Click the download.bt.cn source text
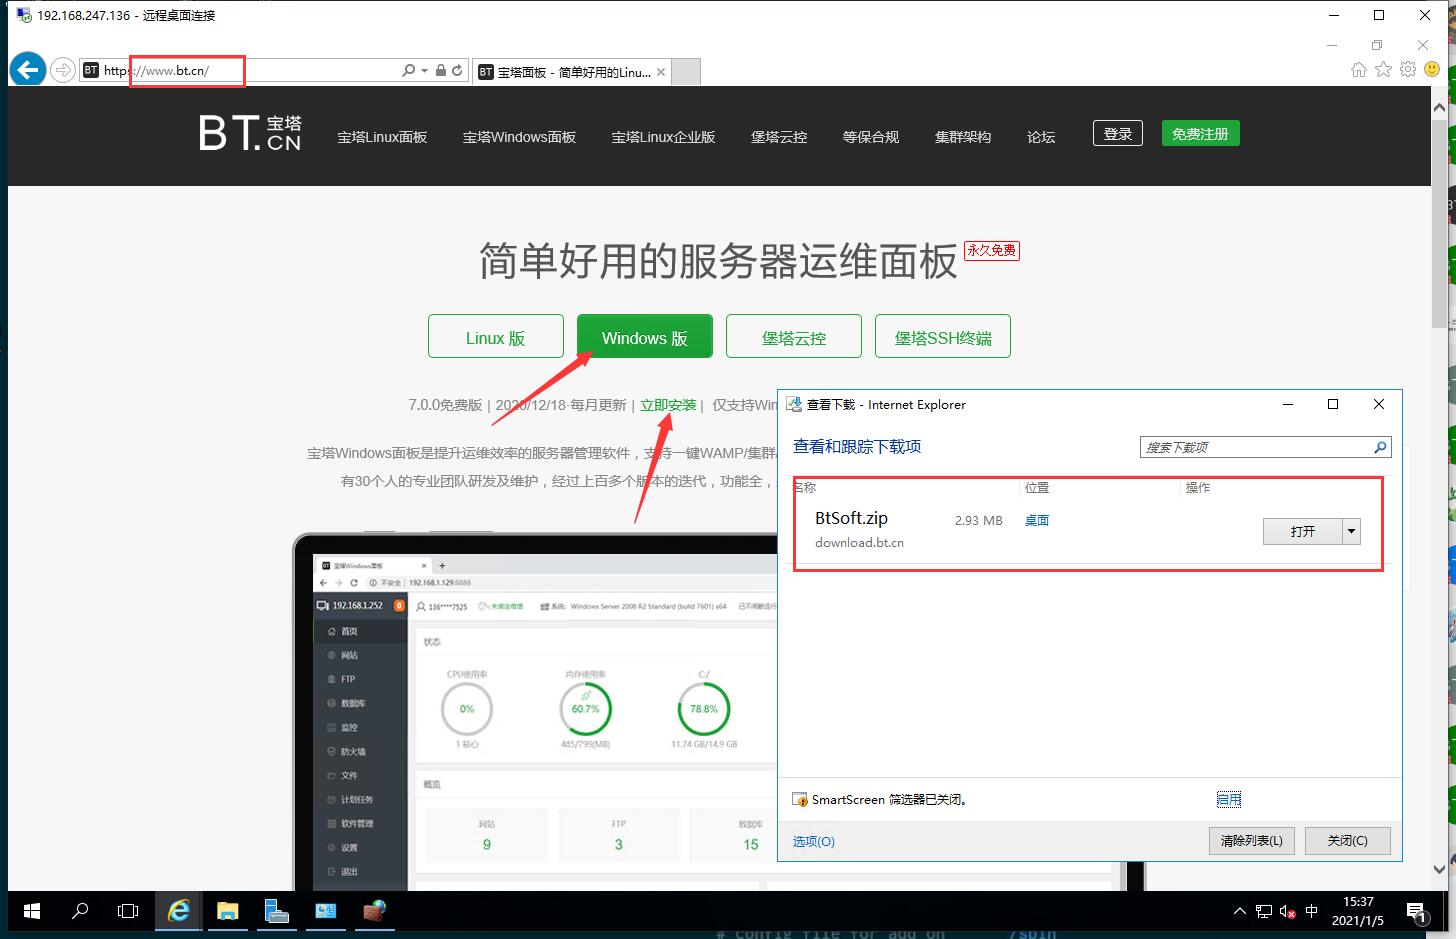 (x=859, y=542)
